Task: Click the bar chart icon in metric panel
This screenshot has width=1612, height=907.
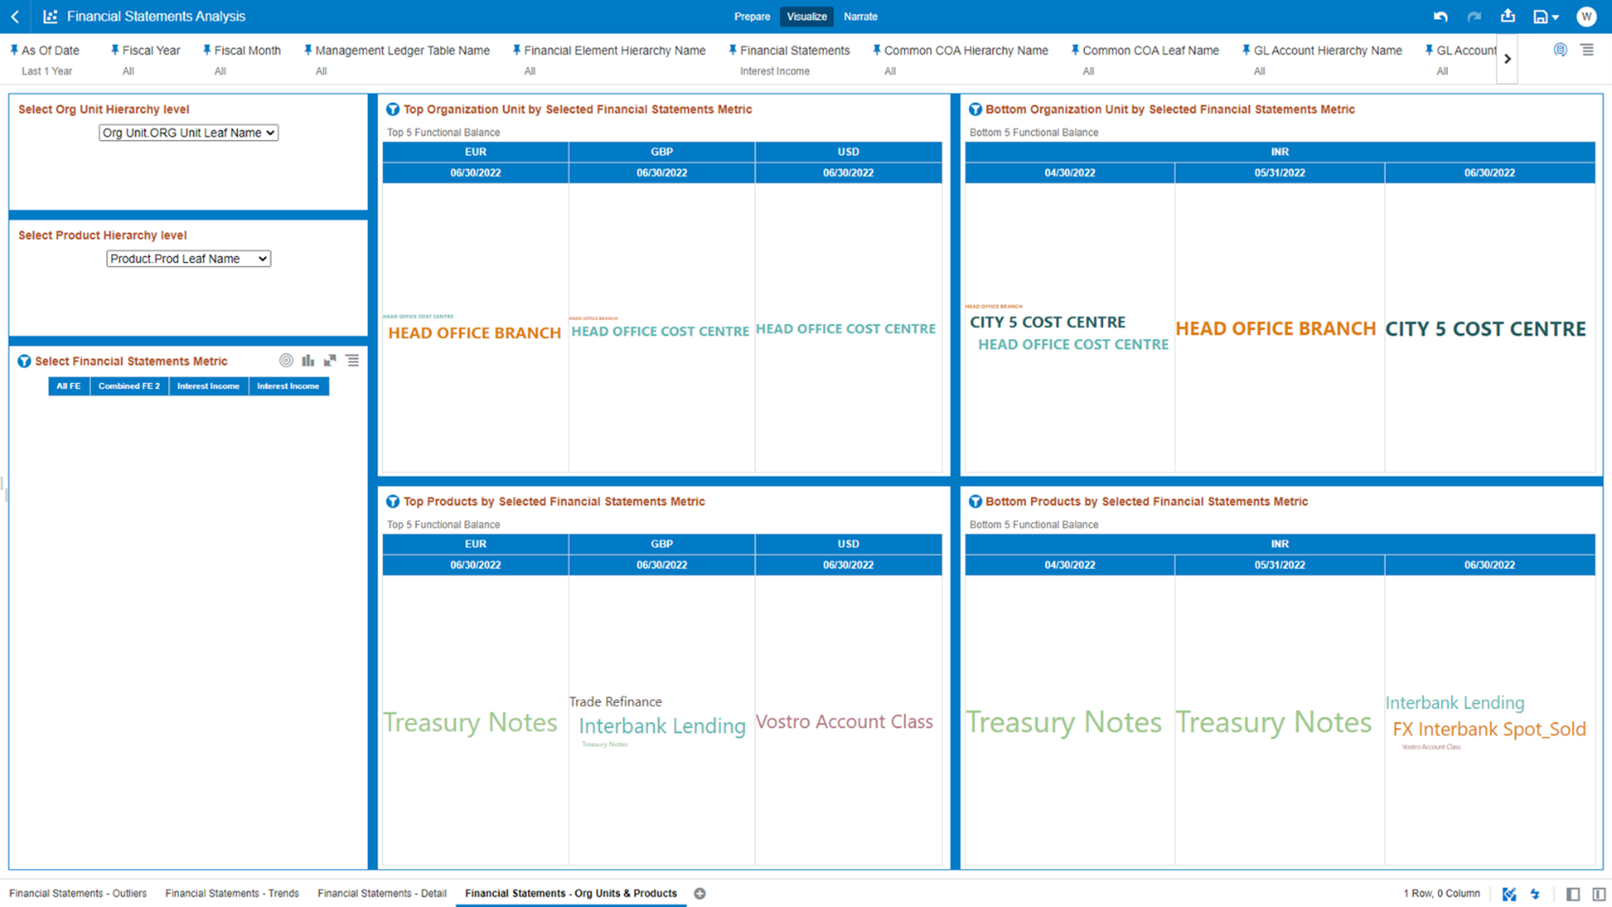Action: point(308,360)
